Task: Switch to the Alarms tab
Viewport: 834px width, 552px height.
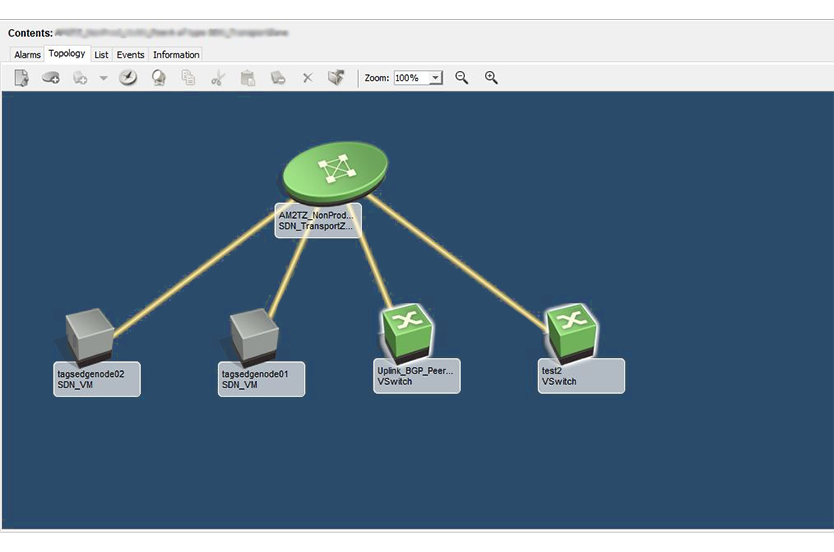Action: point(27,55)
